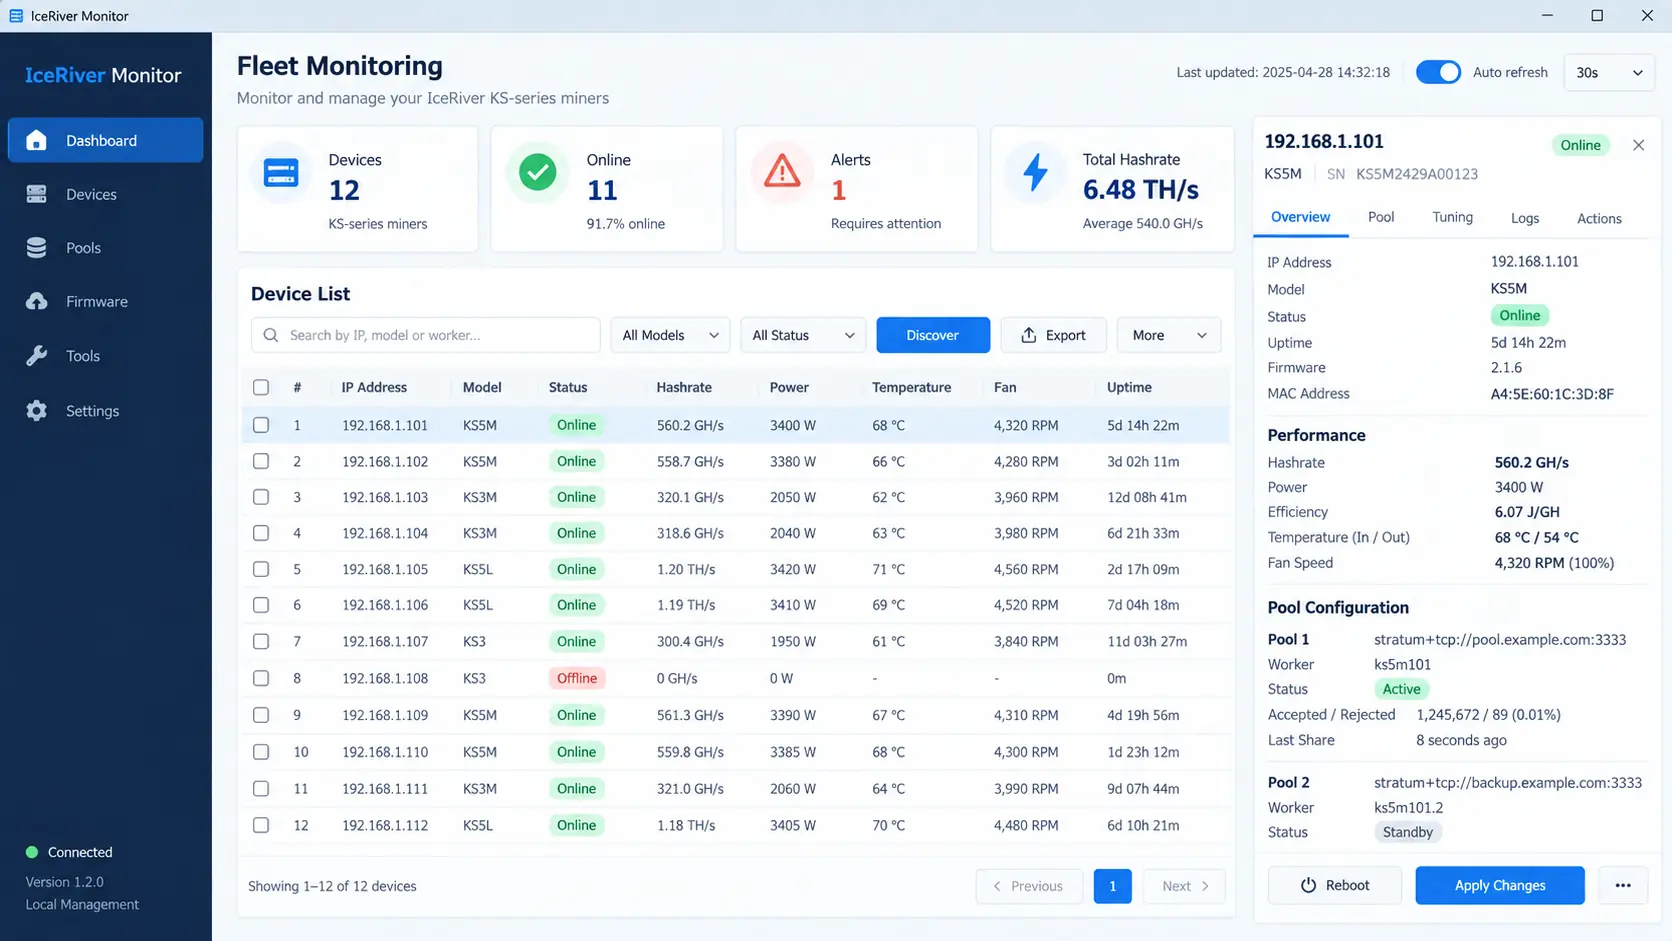
Task: Sort by Uptime column header
Action: [x=1129, y=387]
